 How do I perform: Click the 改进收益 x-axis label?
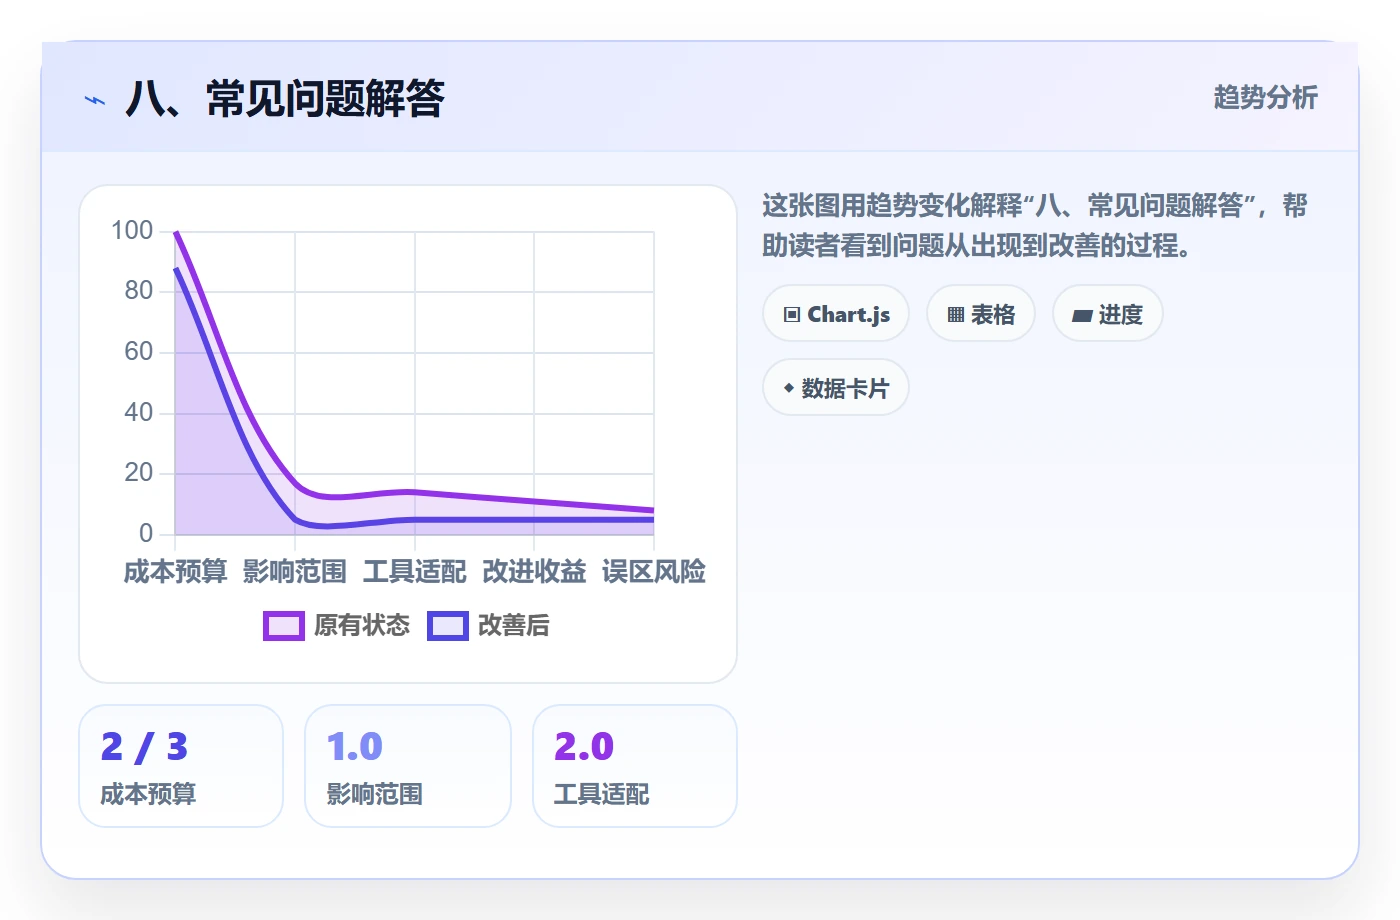(534, 572)
